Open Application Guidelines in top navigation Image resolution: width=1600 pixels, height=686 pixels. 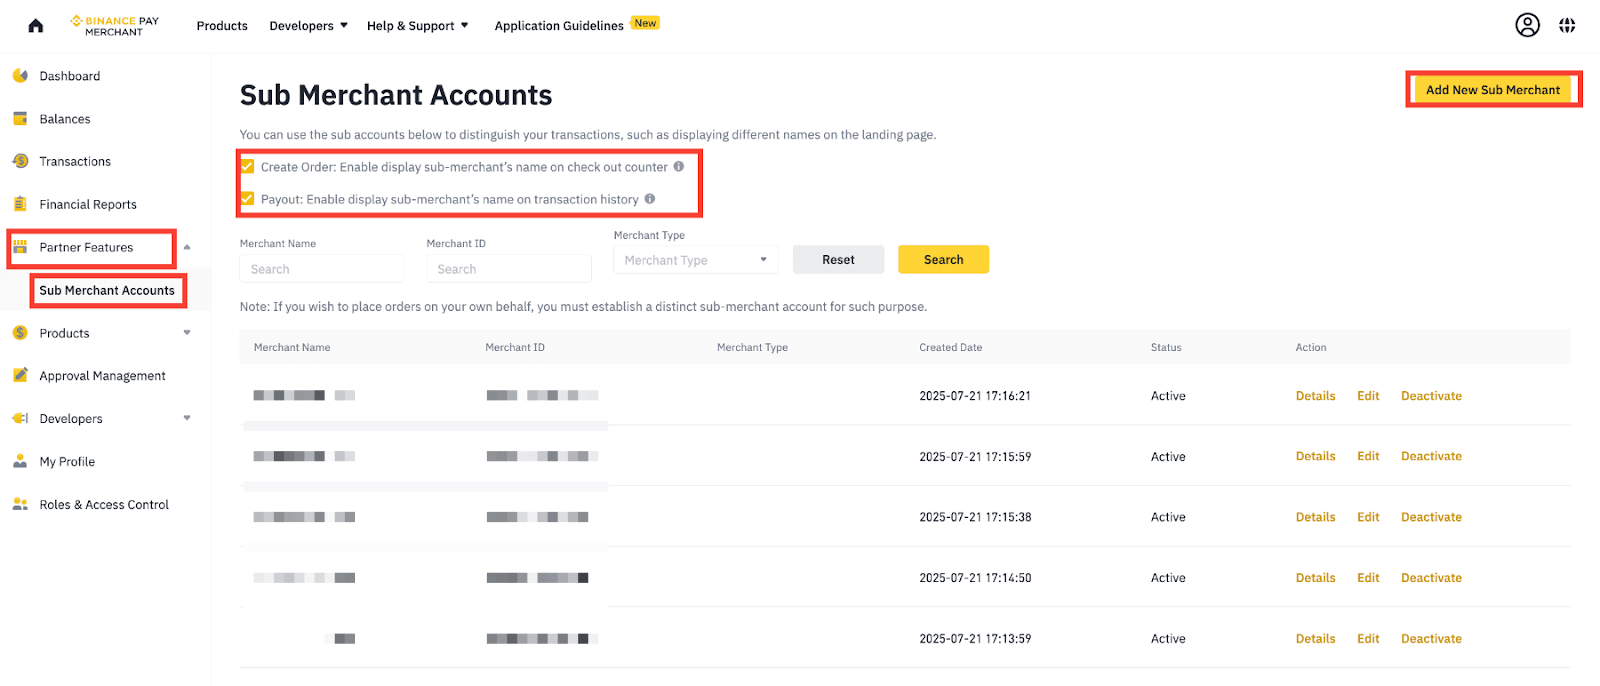(x=559, y=26)
